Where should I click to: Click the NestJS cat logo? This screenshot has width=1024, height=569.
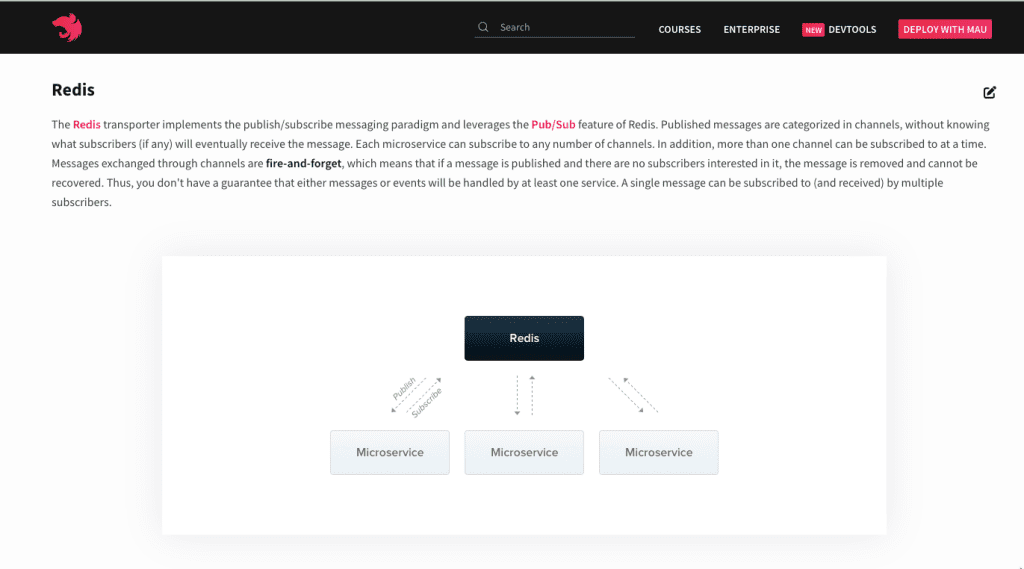pos(67,27)
